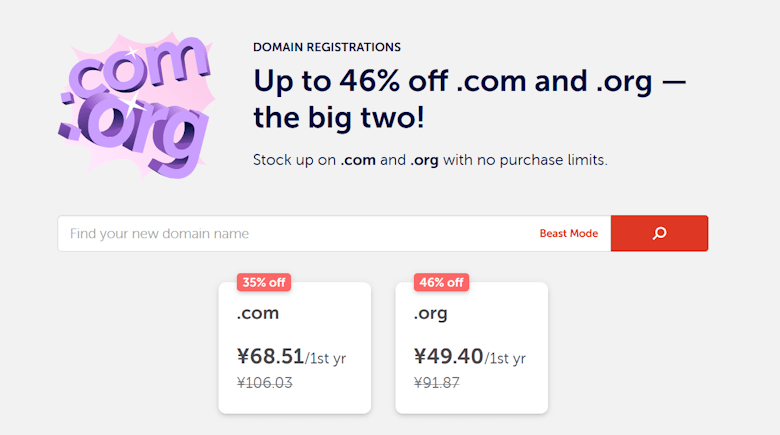Click the crossed-out ¥91.87 price

(437, 383)
